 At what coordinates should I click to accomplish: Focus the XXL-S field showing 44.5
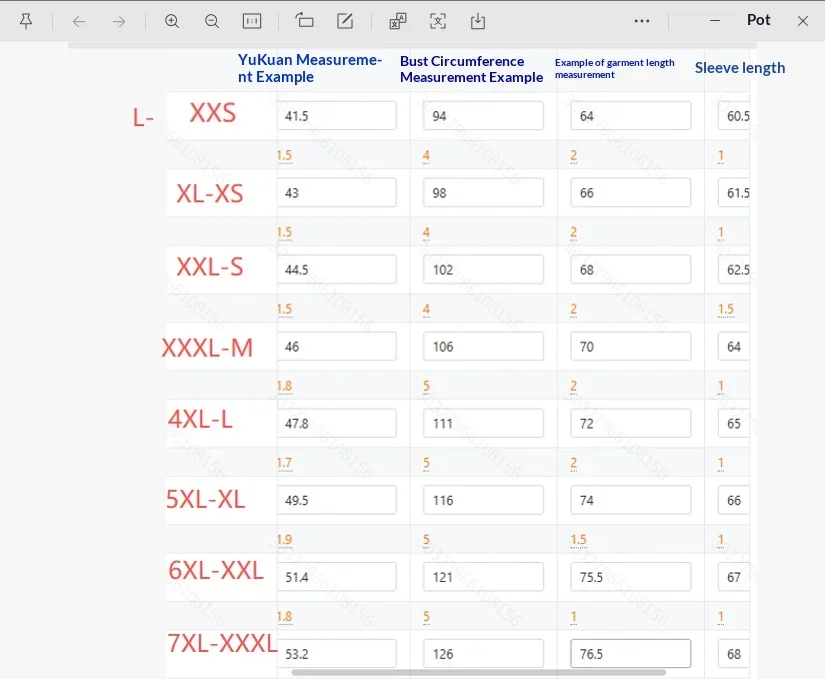pyautogui.click(x=337, y=269)
